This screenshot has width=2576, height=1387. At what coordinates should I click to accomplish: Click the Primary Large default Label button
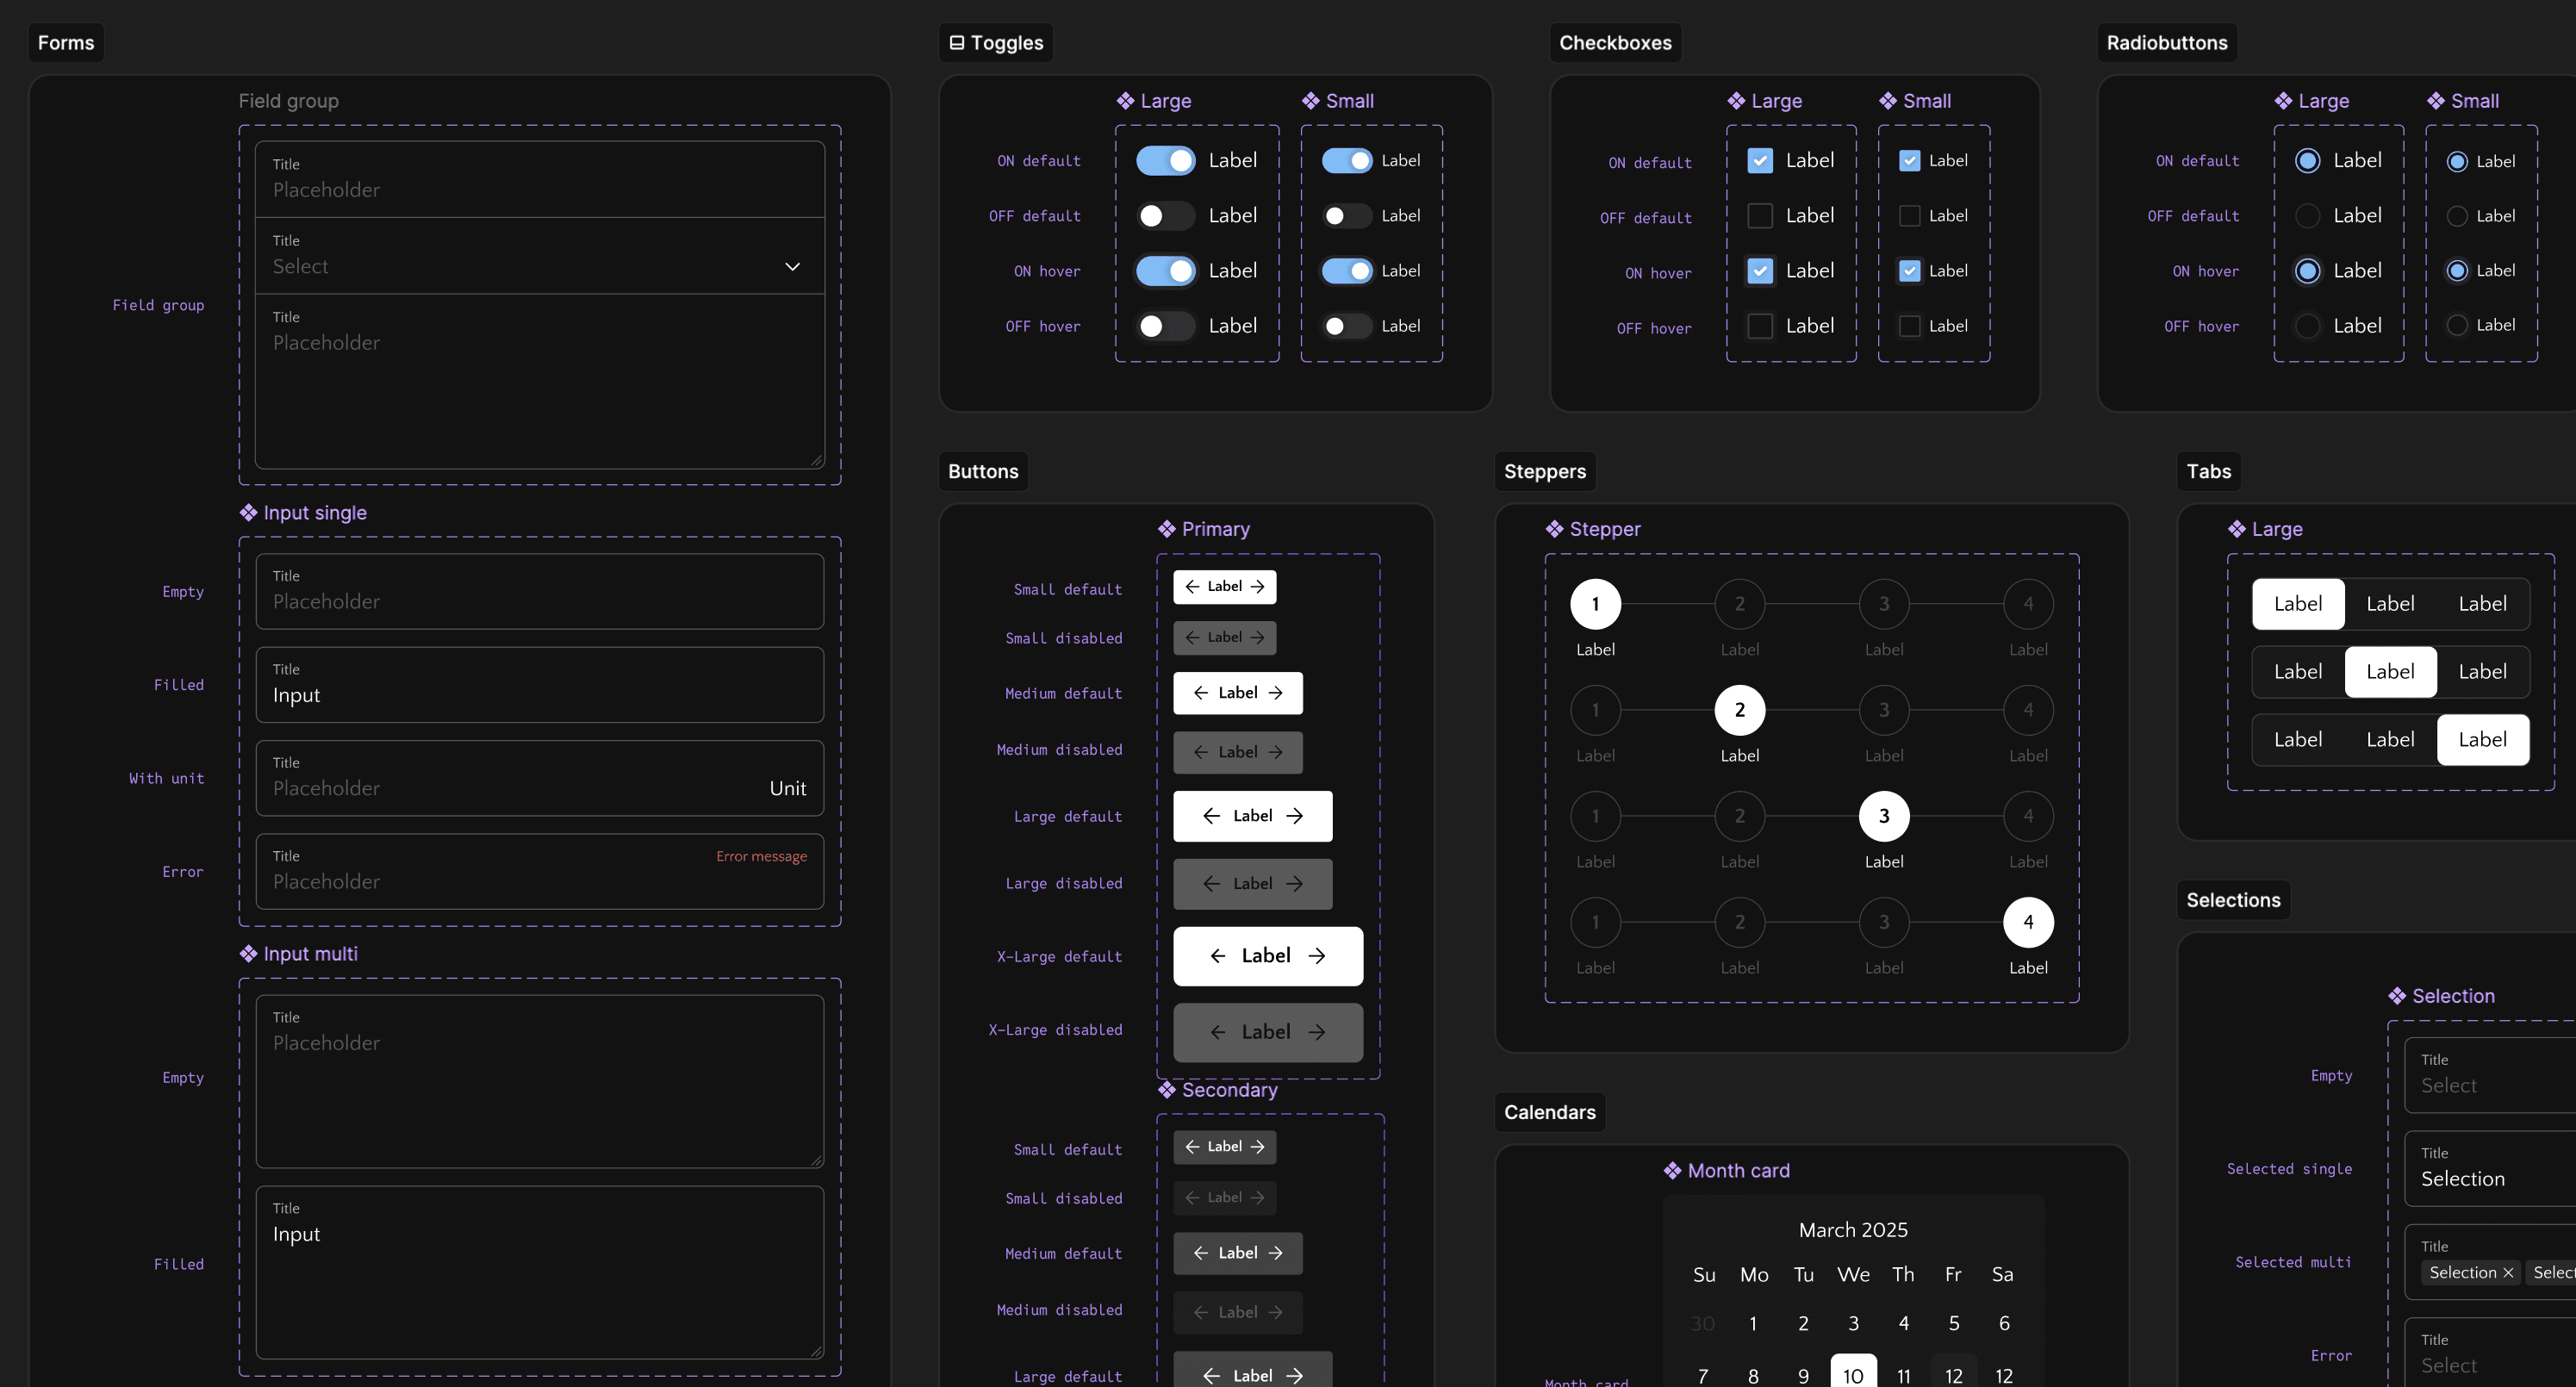1253,816
